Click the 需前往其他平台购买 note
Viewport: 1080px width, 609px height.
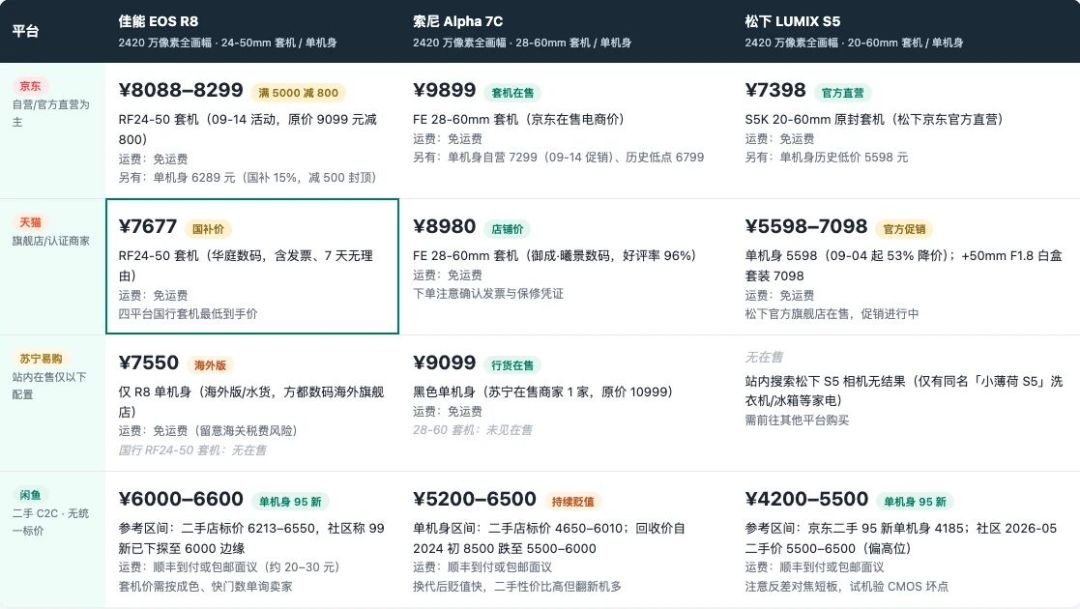tap(797, 420)
